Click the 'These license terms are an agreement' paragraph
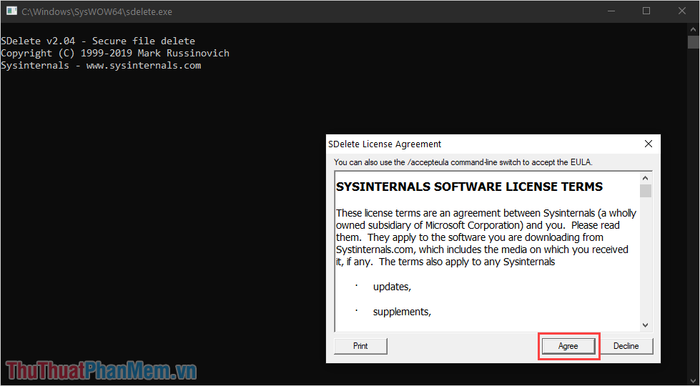The width and height of the screenshot is (700, 386). click(x=486, y=237)
